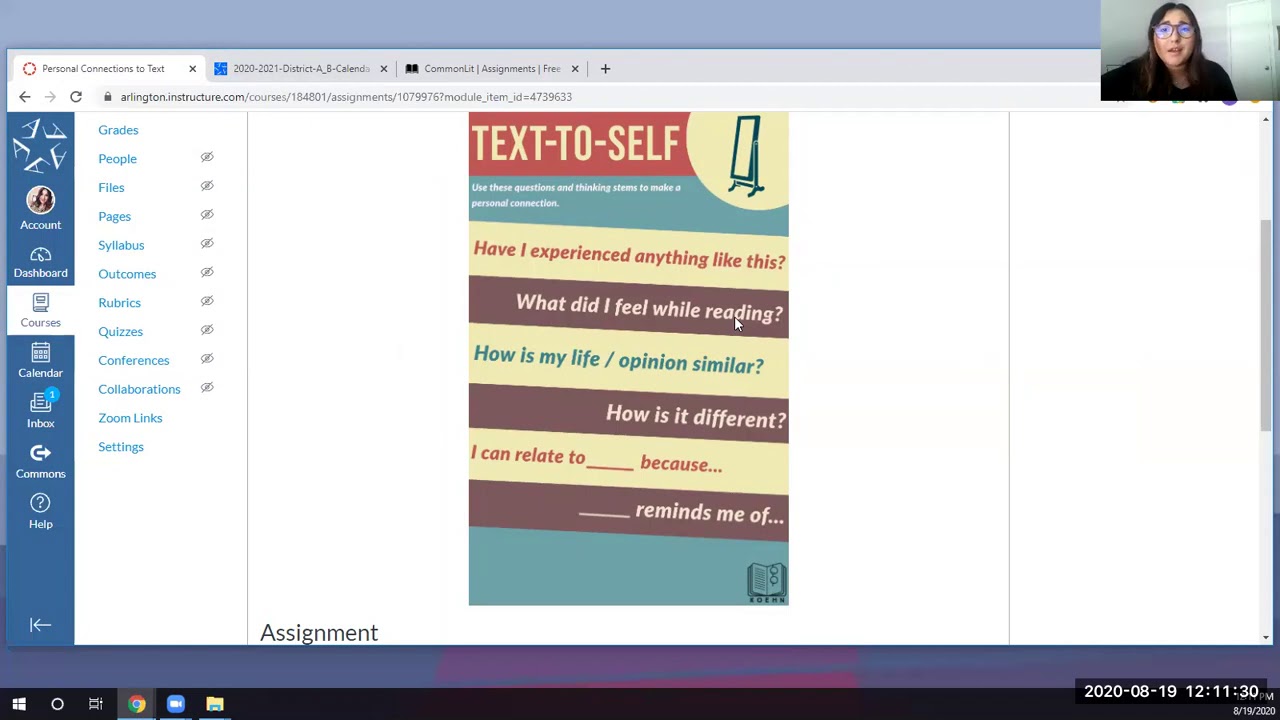
Task: Open Cortana search circle on taskbar
Action: [x=57, y=704]
